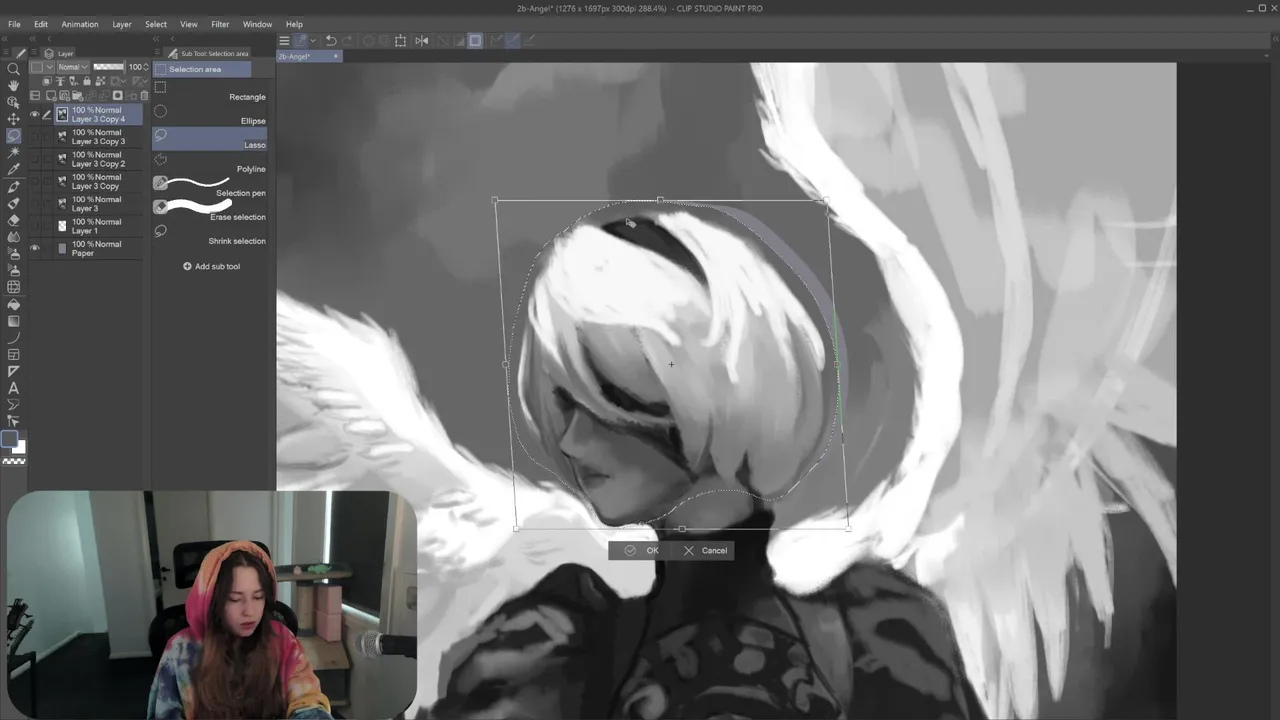Click OK to confirm the transform

(641, 550)
